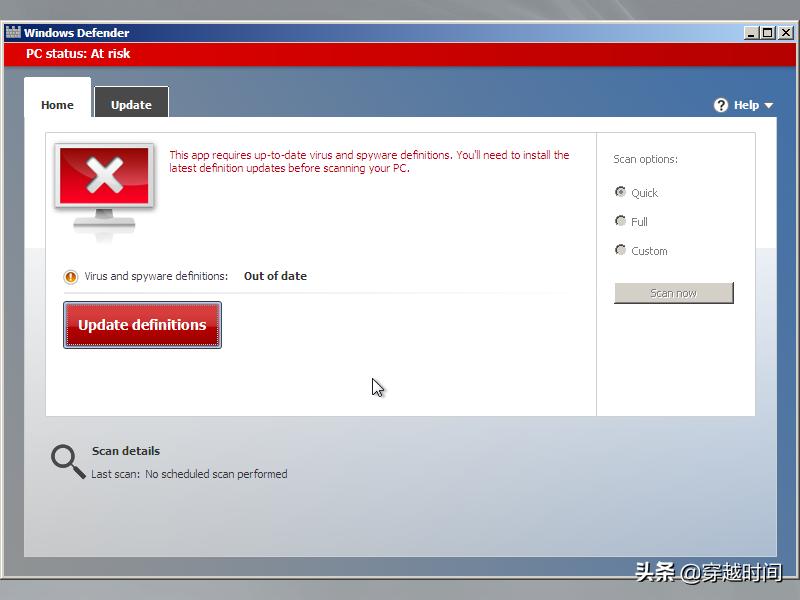Open the Help dropdown menu
Viewport: 800px width, 600px height.
coord(745,104)
